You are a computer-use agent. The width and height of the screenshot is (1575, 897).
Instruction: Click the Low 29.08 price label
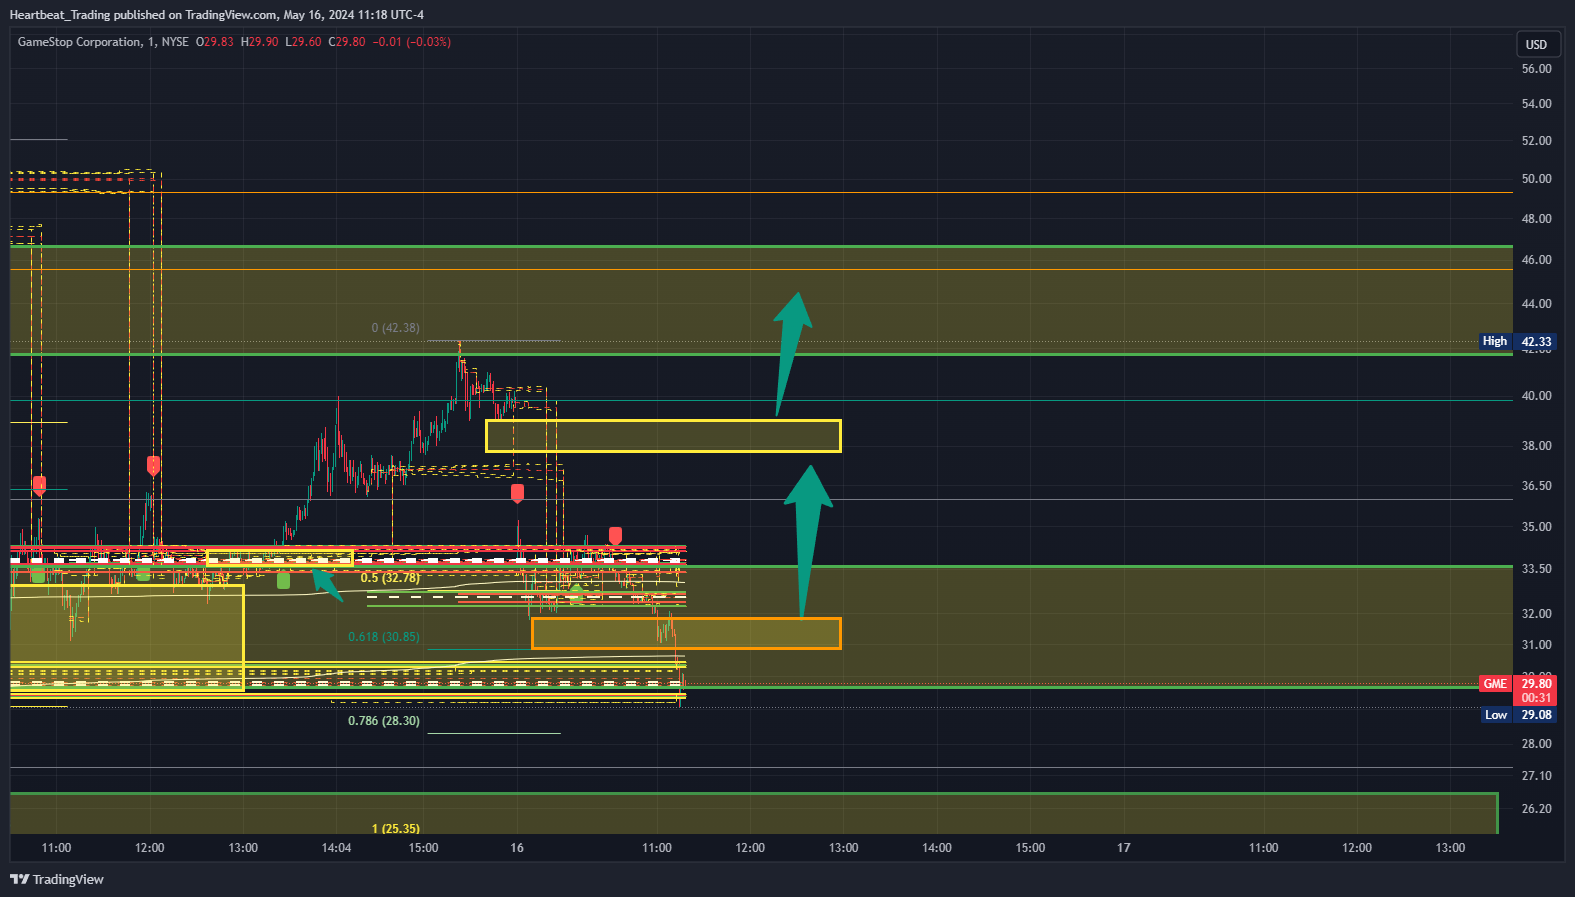click(1517, 715)
